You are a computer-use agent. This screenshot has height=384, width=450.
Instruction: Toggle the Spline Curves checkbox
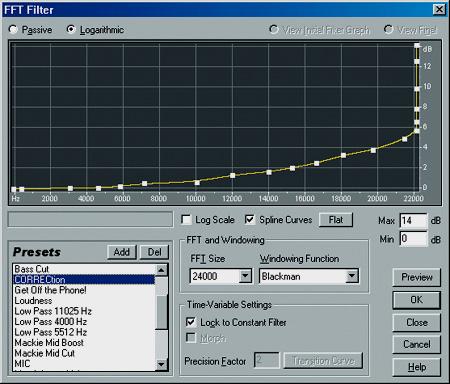pyautogui.click(x=250, y=220)
